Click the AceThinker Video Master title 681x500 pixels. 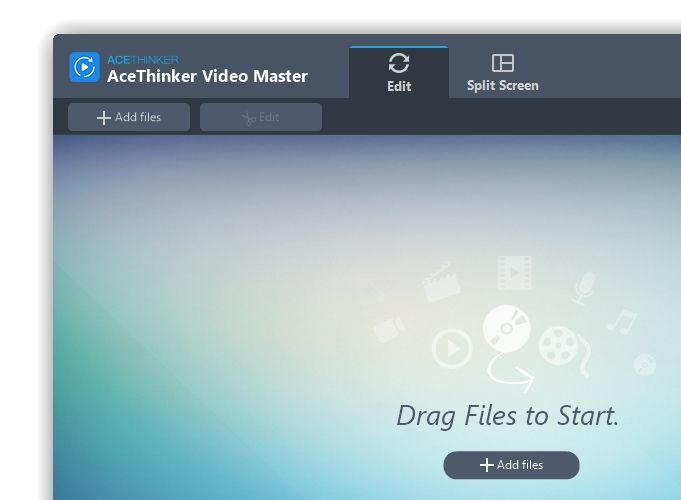point(207,76)
